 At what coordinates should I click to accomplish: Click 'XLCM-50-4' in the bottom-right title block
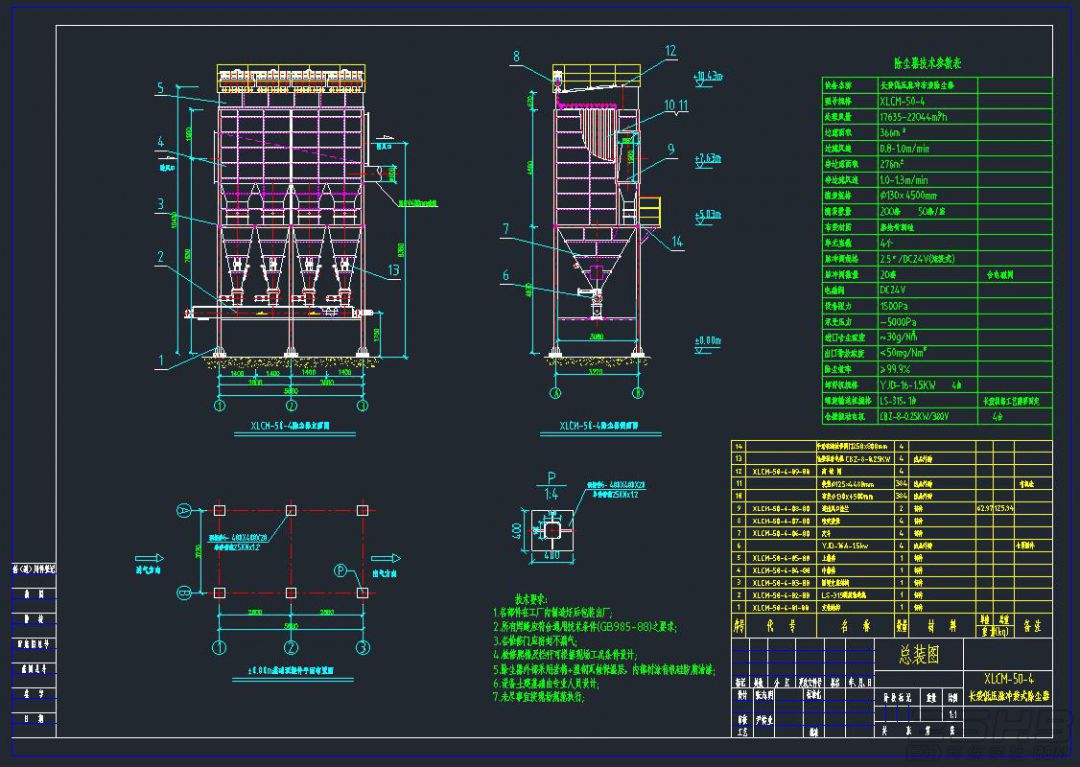click(x=1008, y=678)
